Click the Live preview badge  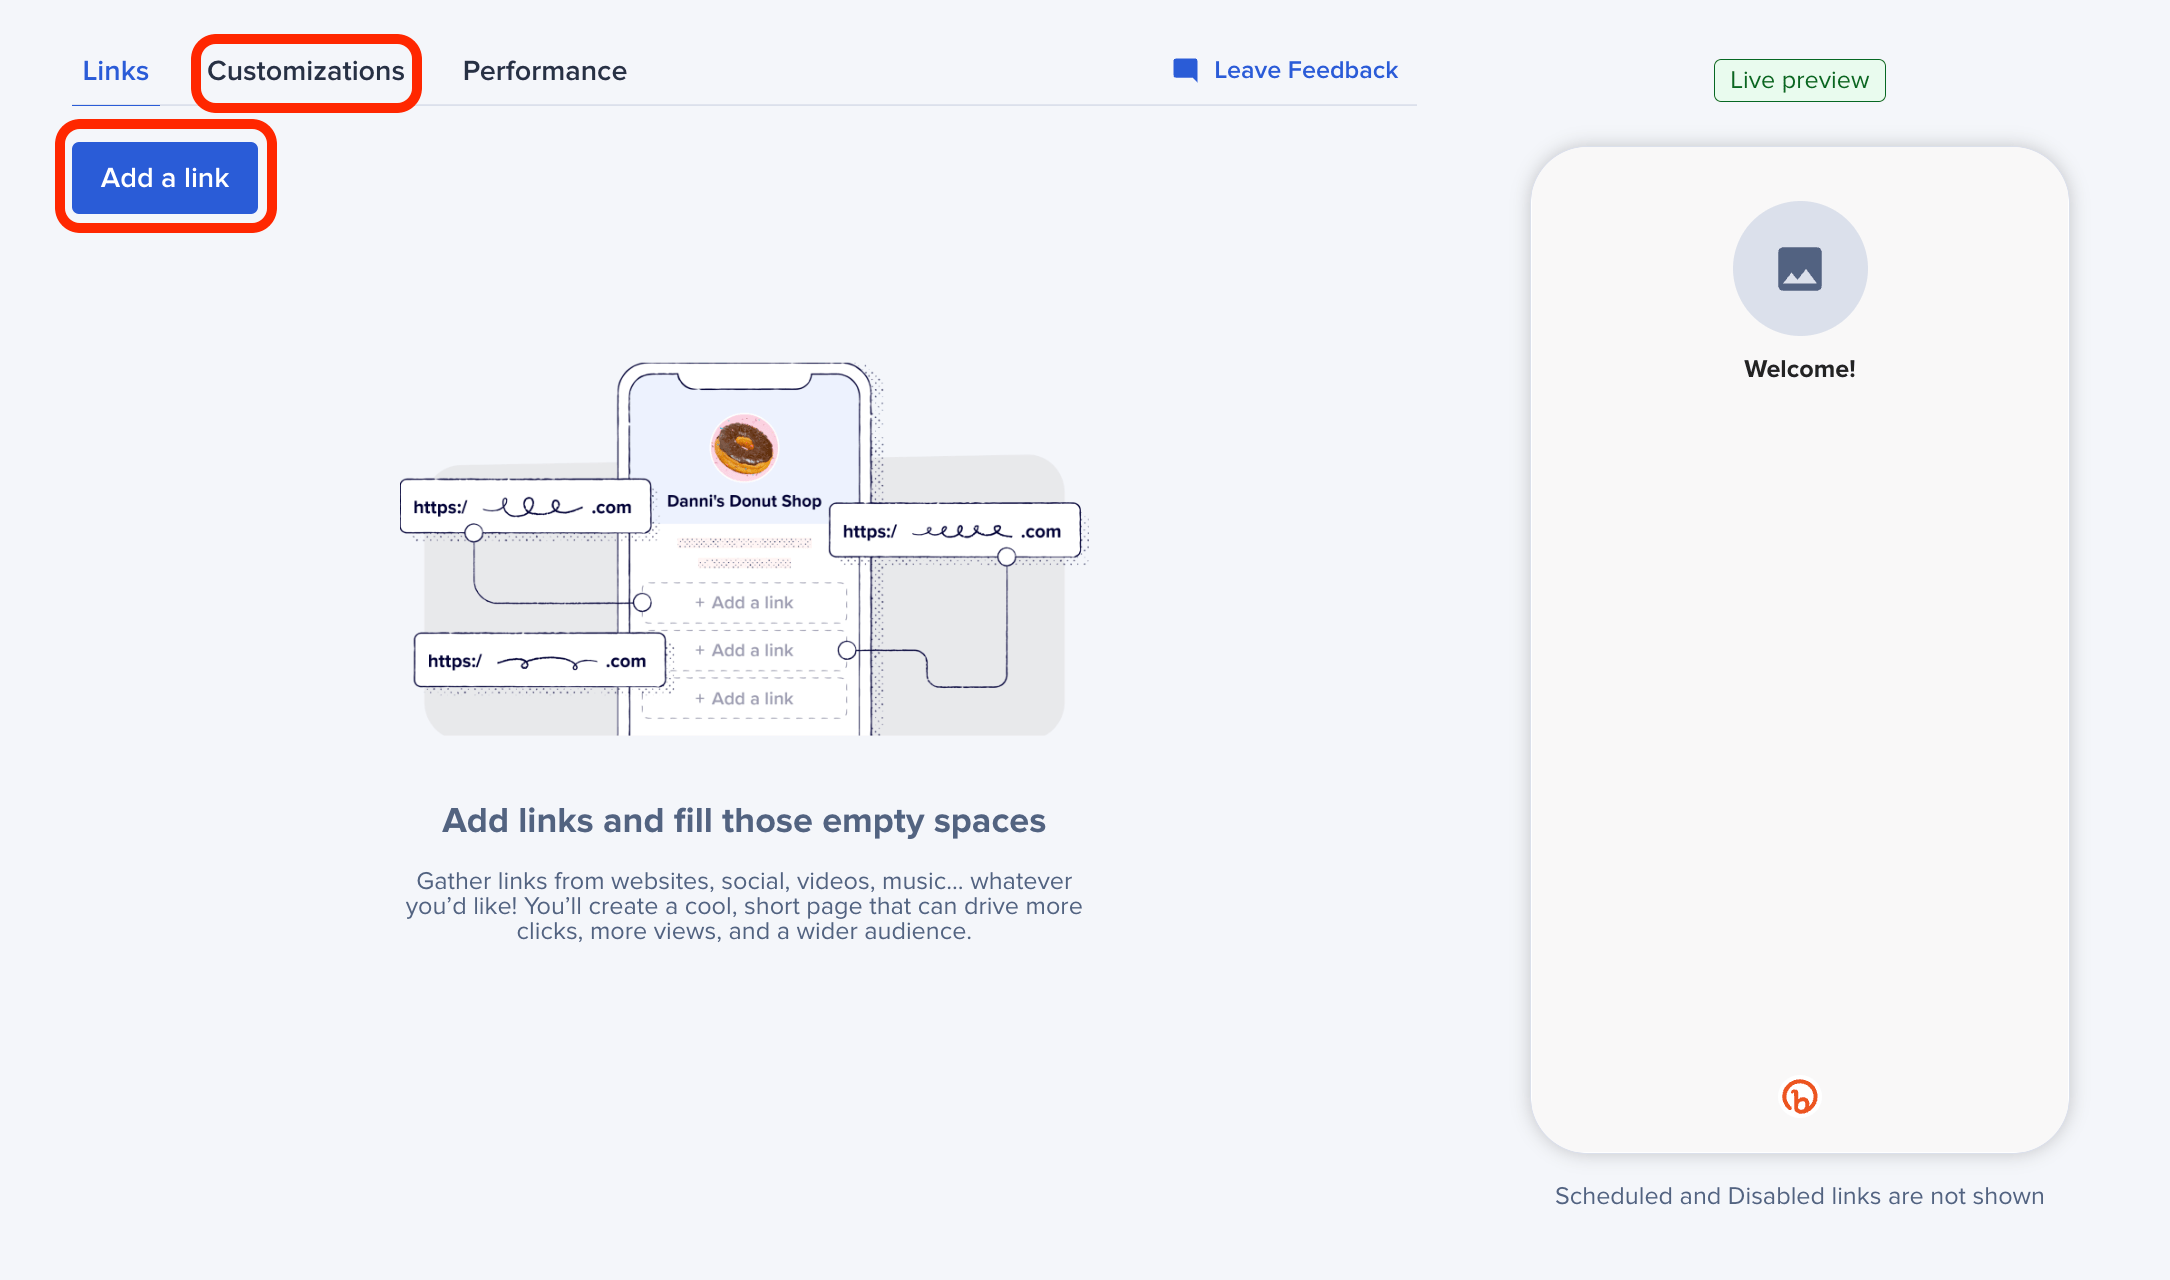(x=1798, y=80)
